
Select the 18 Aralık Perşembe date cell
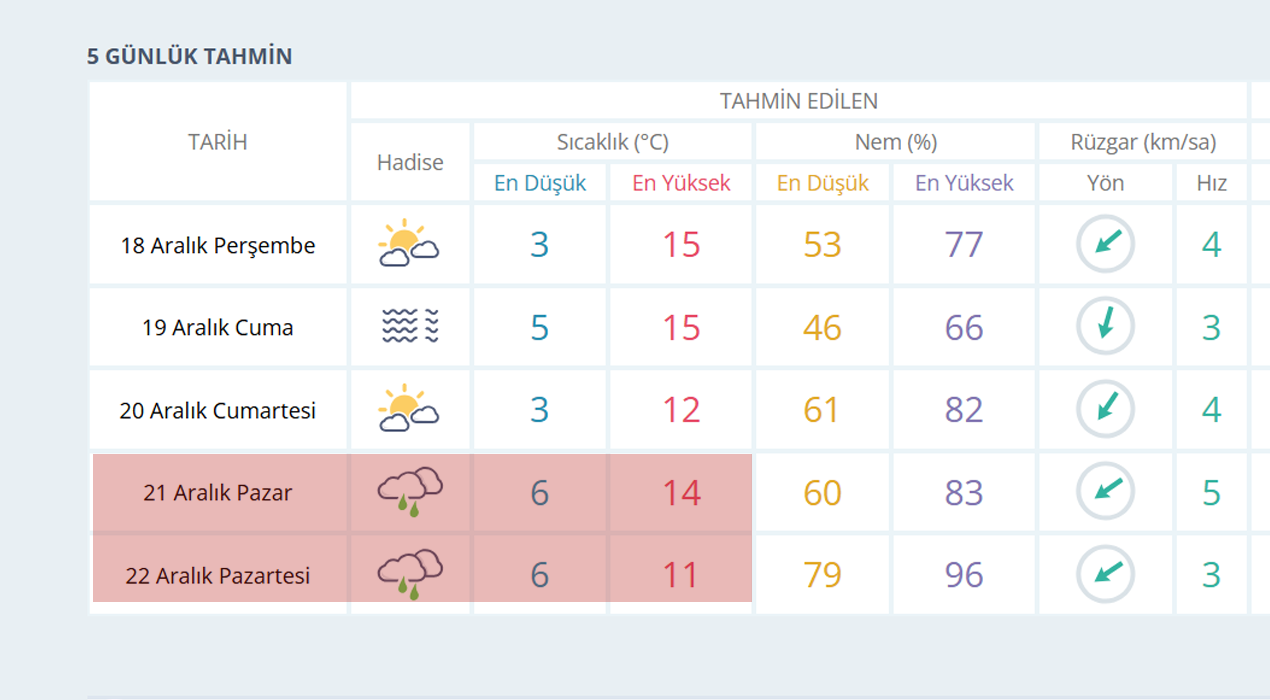218,245
